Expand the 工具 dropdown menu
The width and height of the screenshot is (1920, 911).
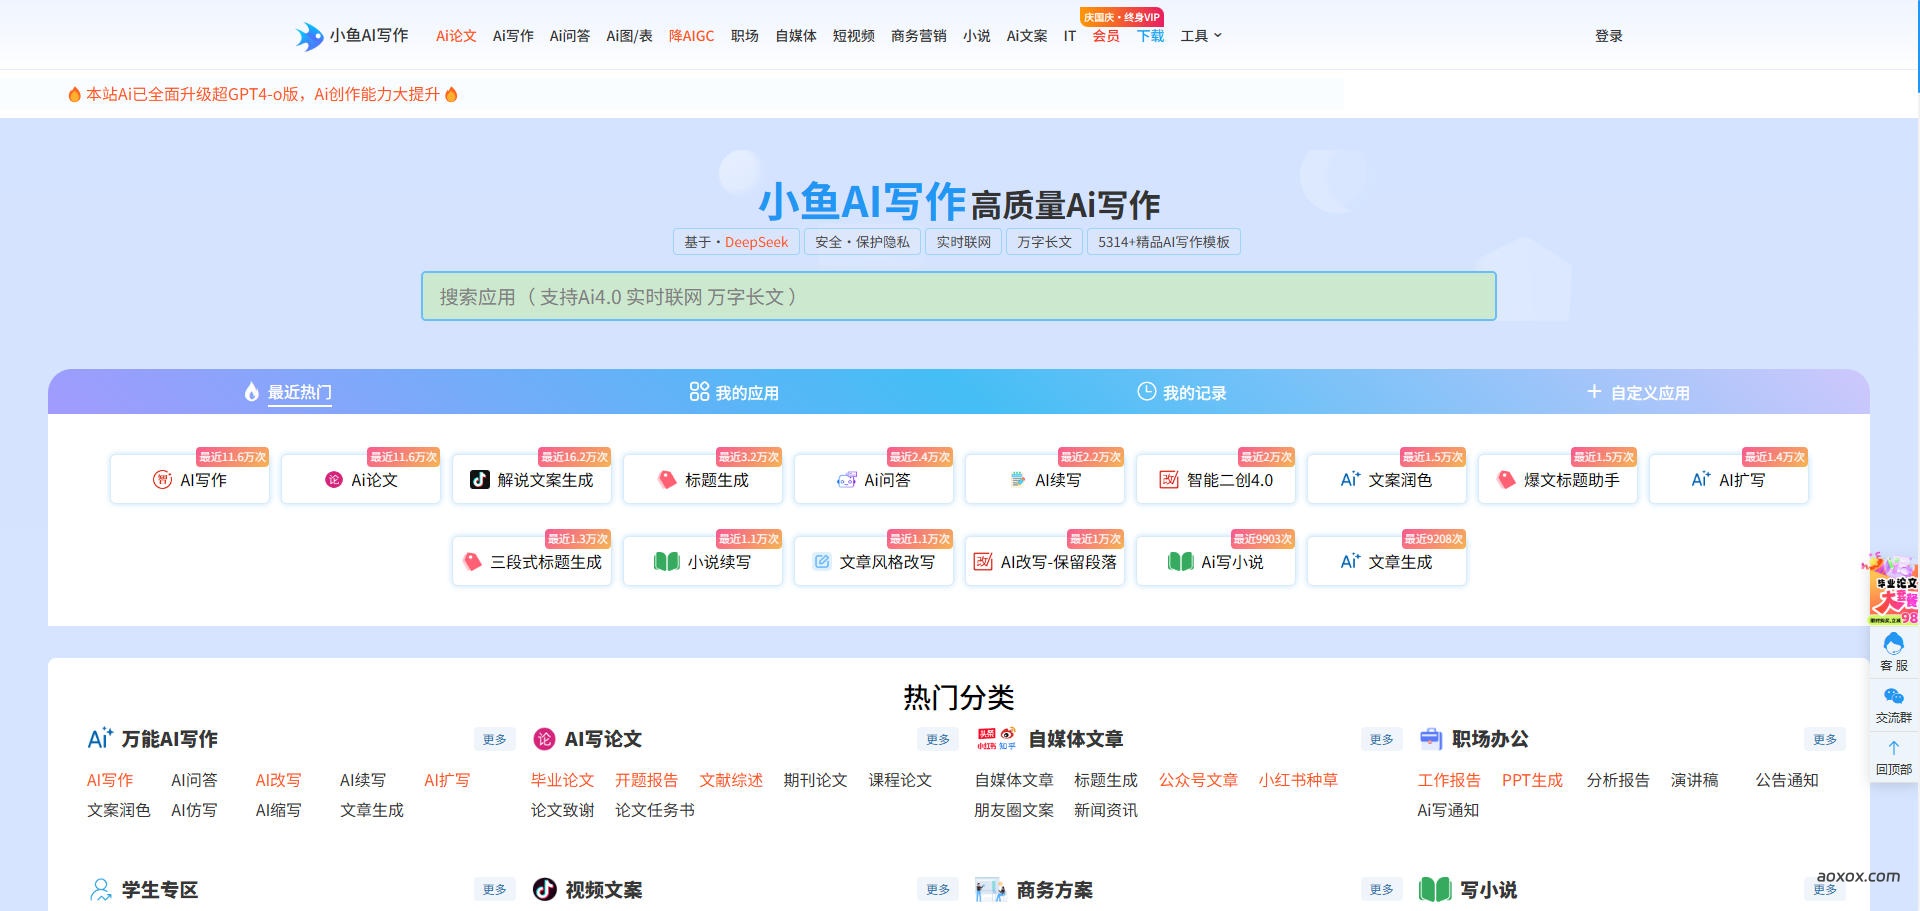point(1201,36)
